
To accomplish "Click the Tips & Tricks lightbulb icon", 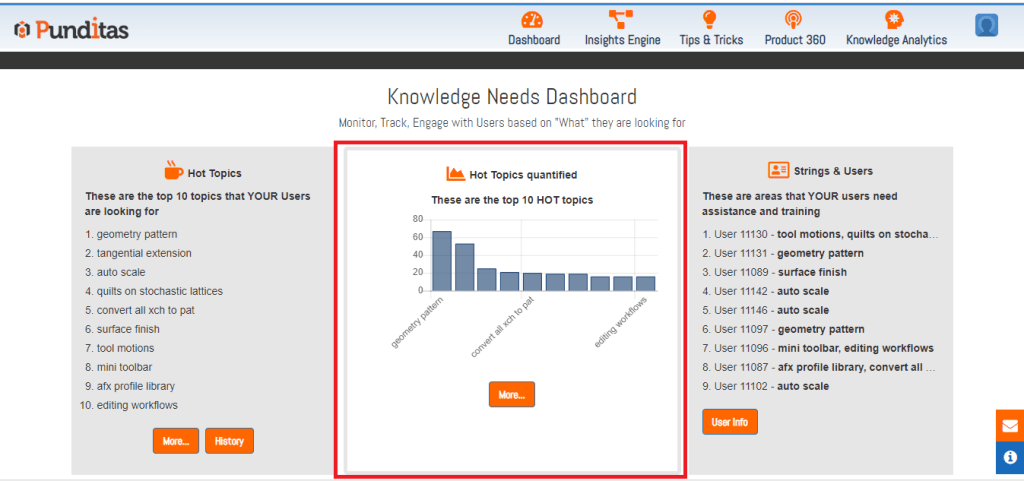I will (x=710, y=20).
